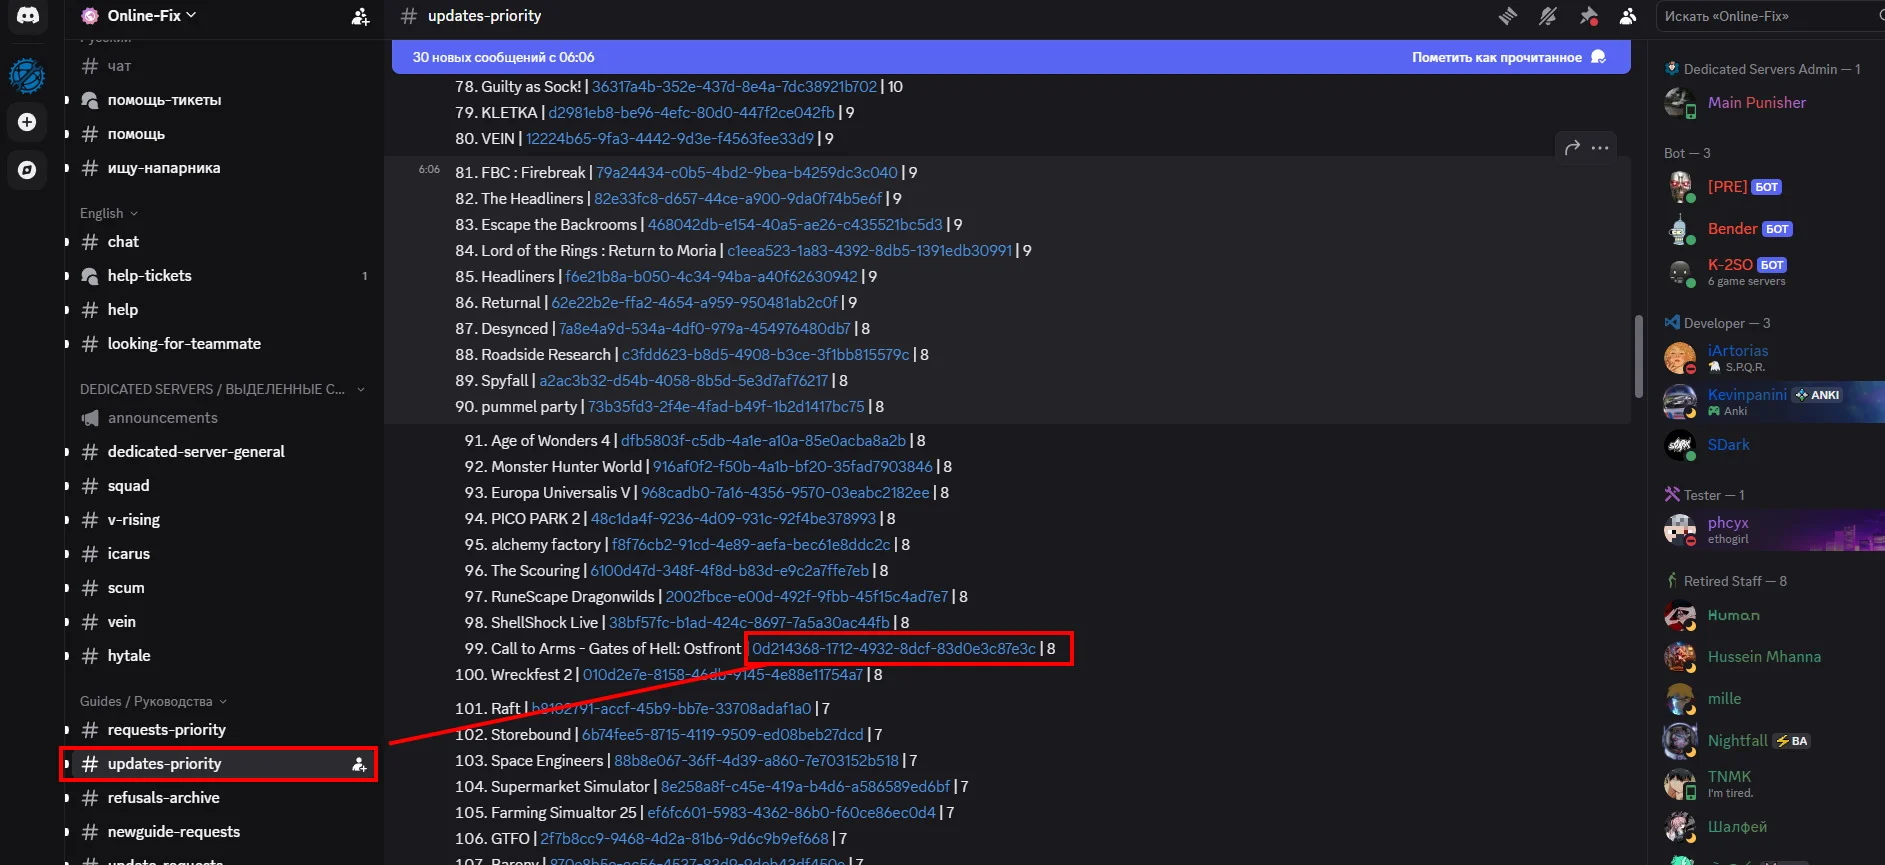The height and width of the screenshot is (865, 1885).
Task: Click the add a server plus icon
Action: [27, 122]
